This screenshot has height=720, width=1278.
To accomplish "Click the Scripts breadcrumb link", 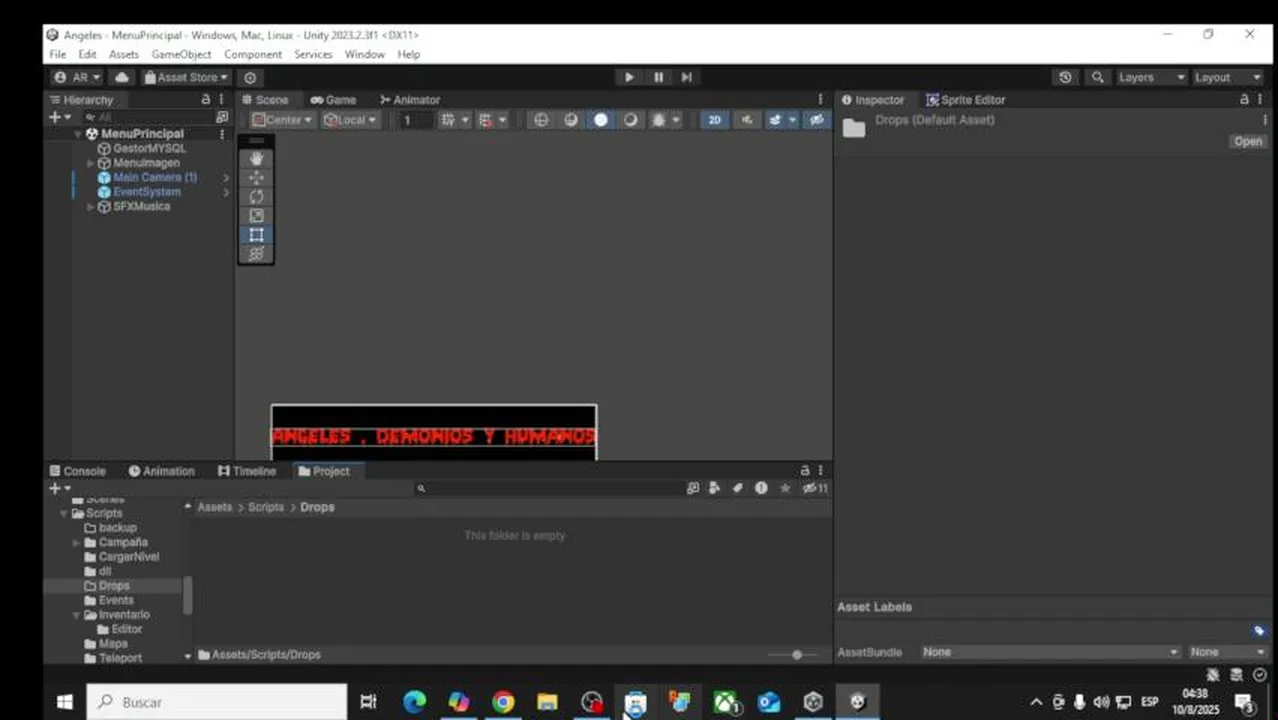I will point(266,507).
